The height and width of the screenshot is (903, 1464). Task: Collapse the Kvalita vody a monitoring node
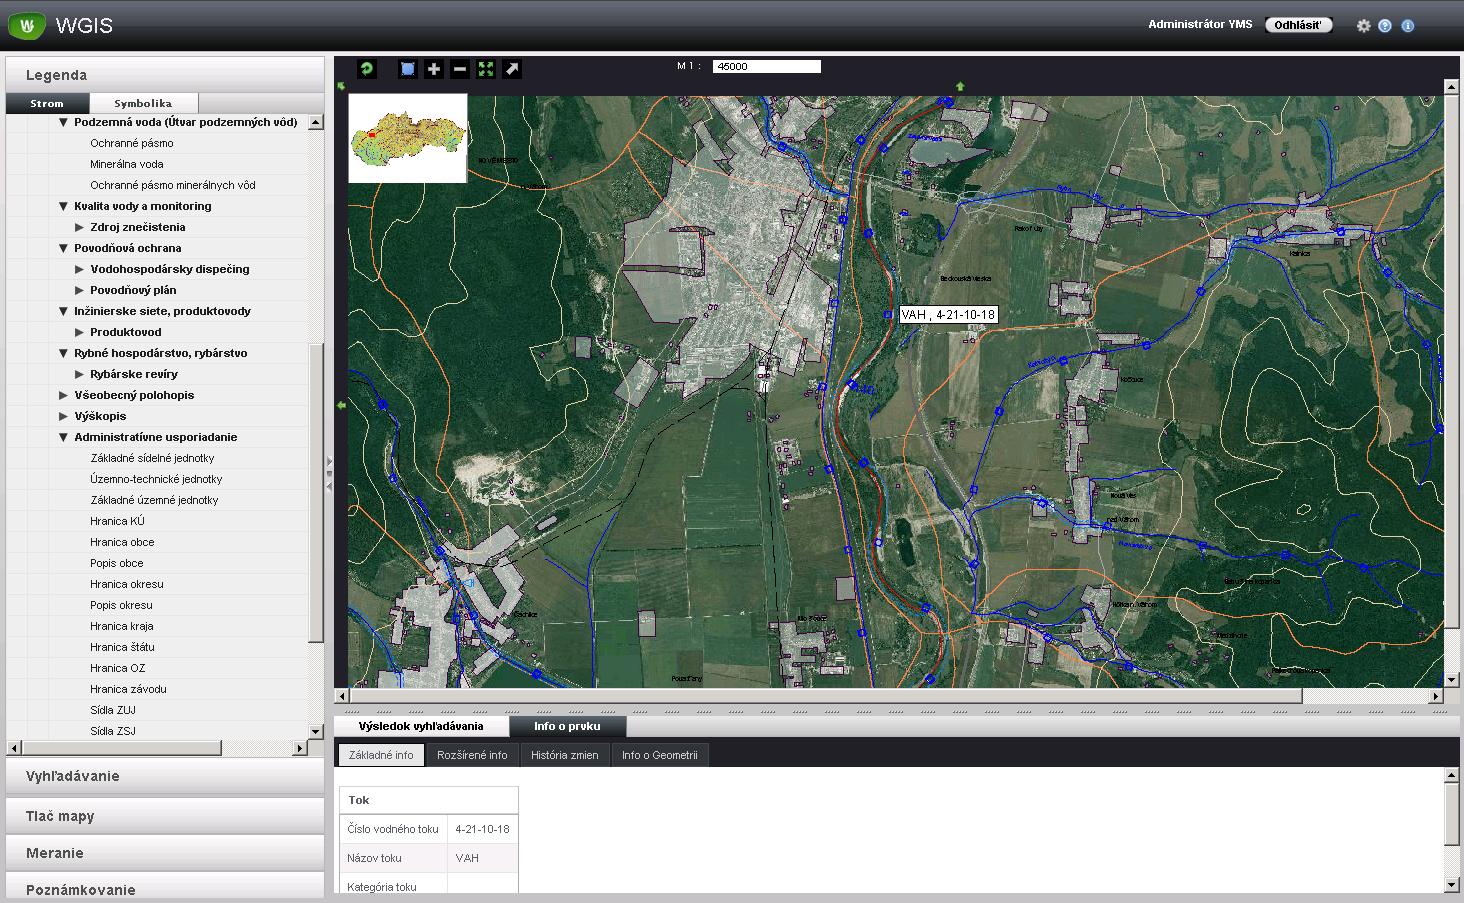(64, 206)
